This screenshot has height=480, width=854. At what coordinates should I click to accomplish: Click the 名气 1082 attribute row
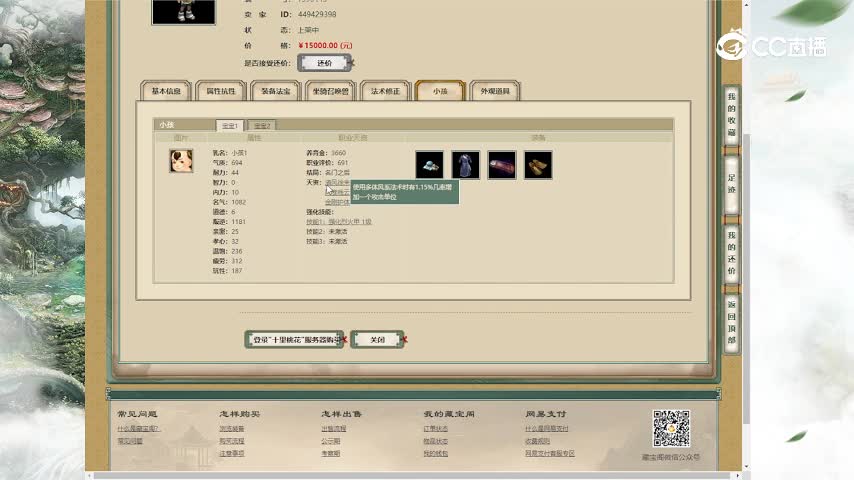229,202
